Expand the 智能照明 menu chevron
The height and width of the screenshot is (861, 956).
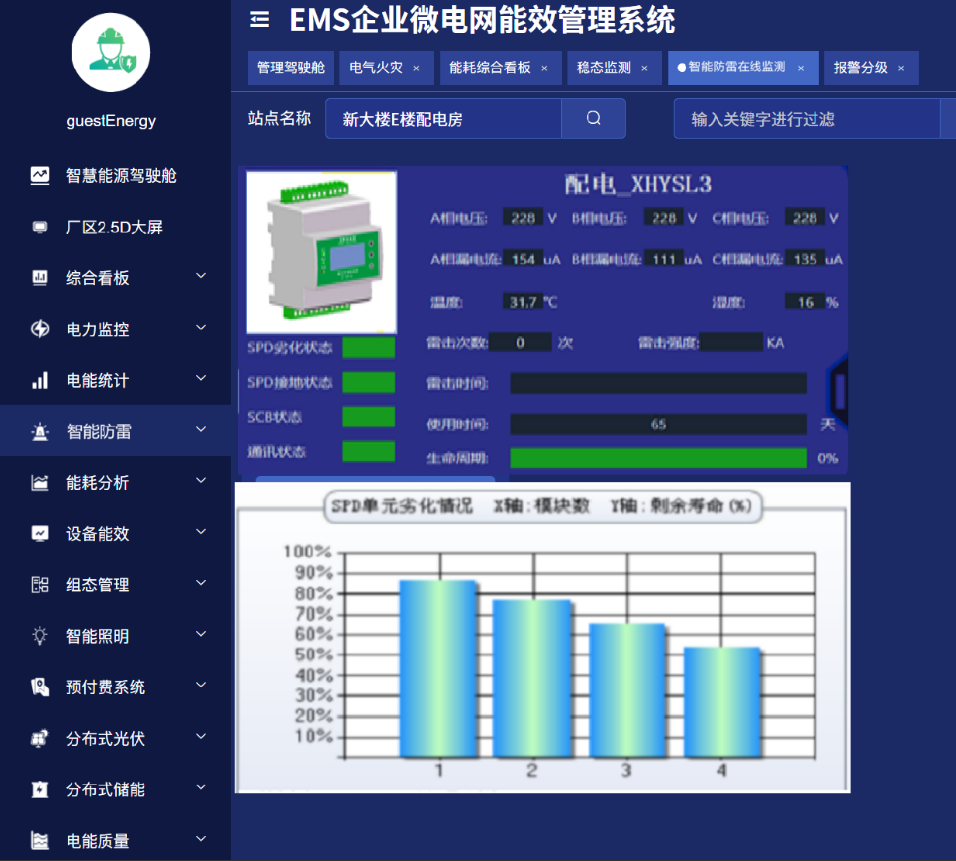pos(201,634)
